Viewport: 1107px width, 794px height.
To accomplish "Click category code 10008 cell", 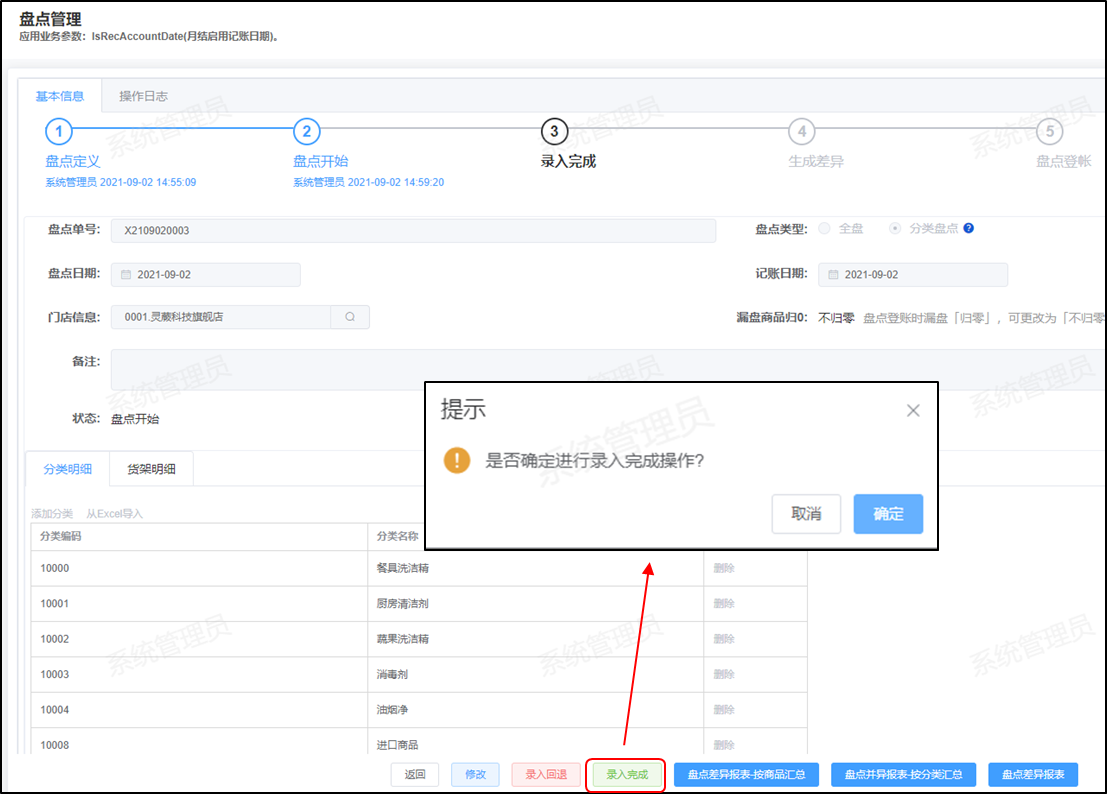I will click(x=199, y=742).
